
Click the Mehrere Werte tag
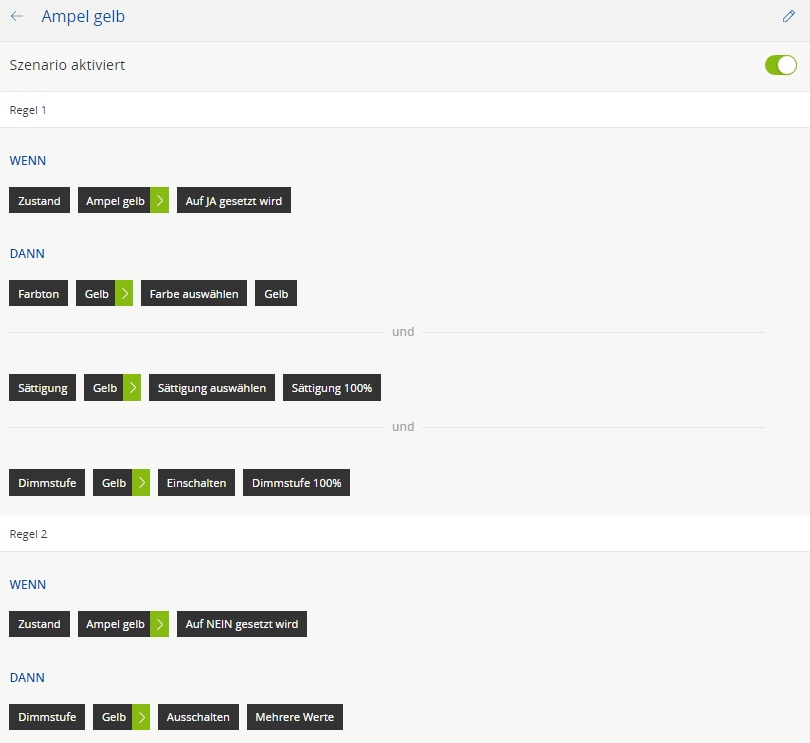click(295, 717)
